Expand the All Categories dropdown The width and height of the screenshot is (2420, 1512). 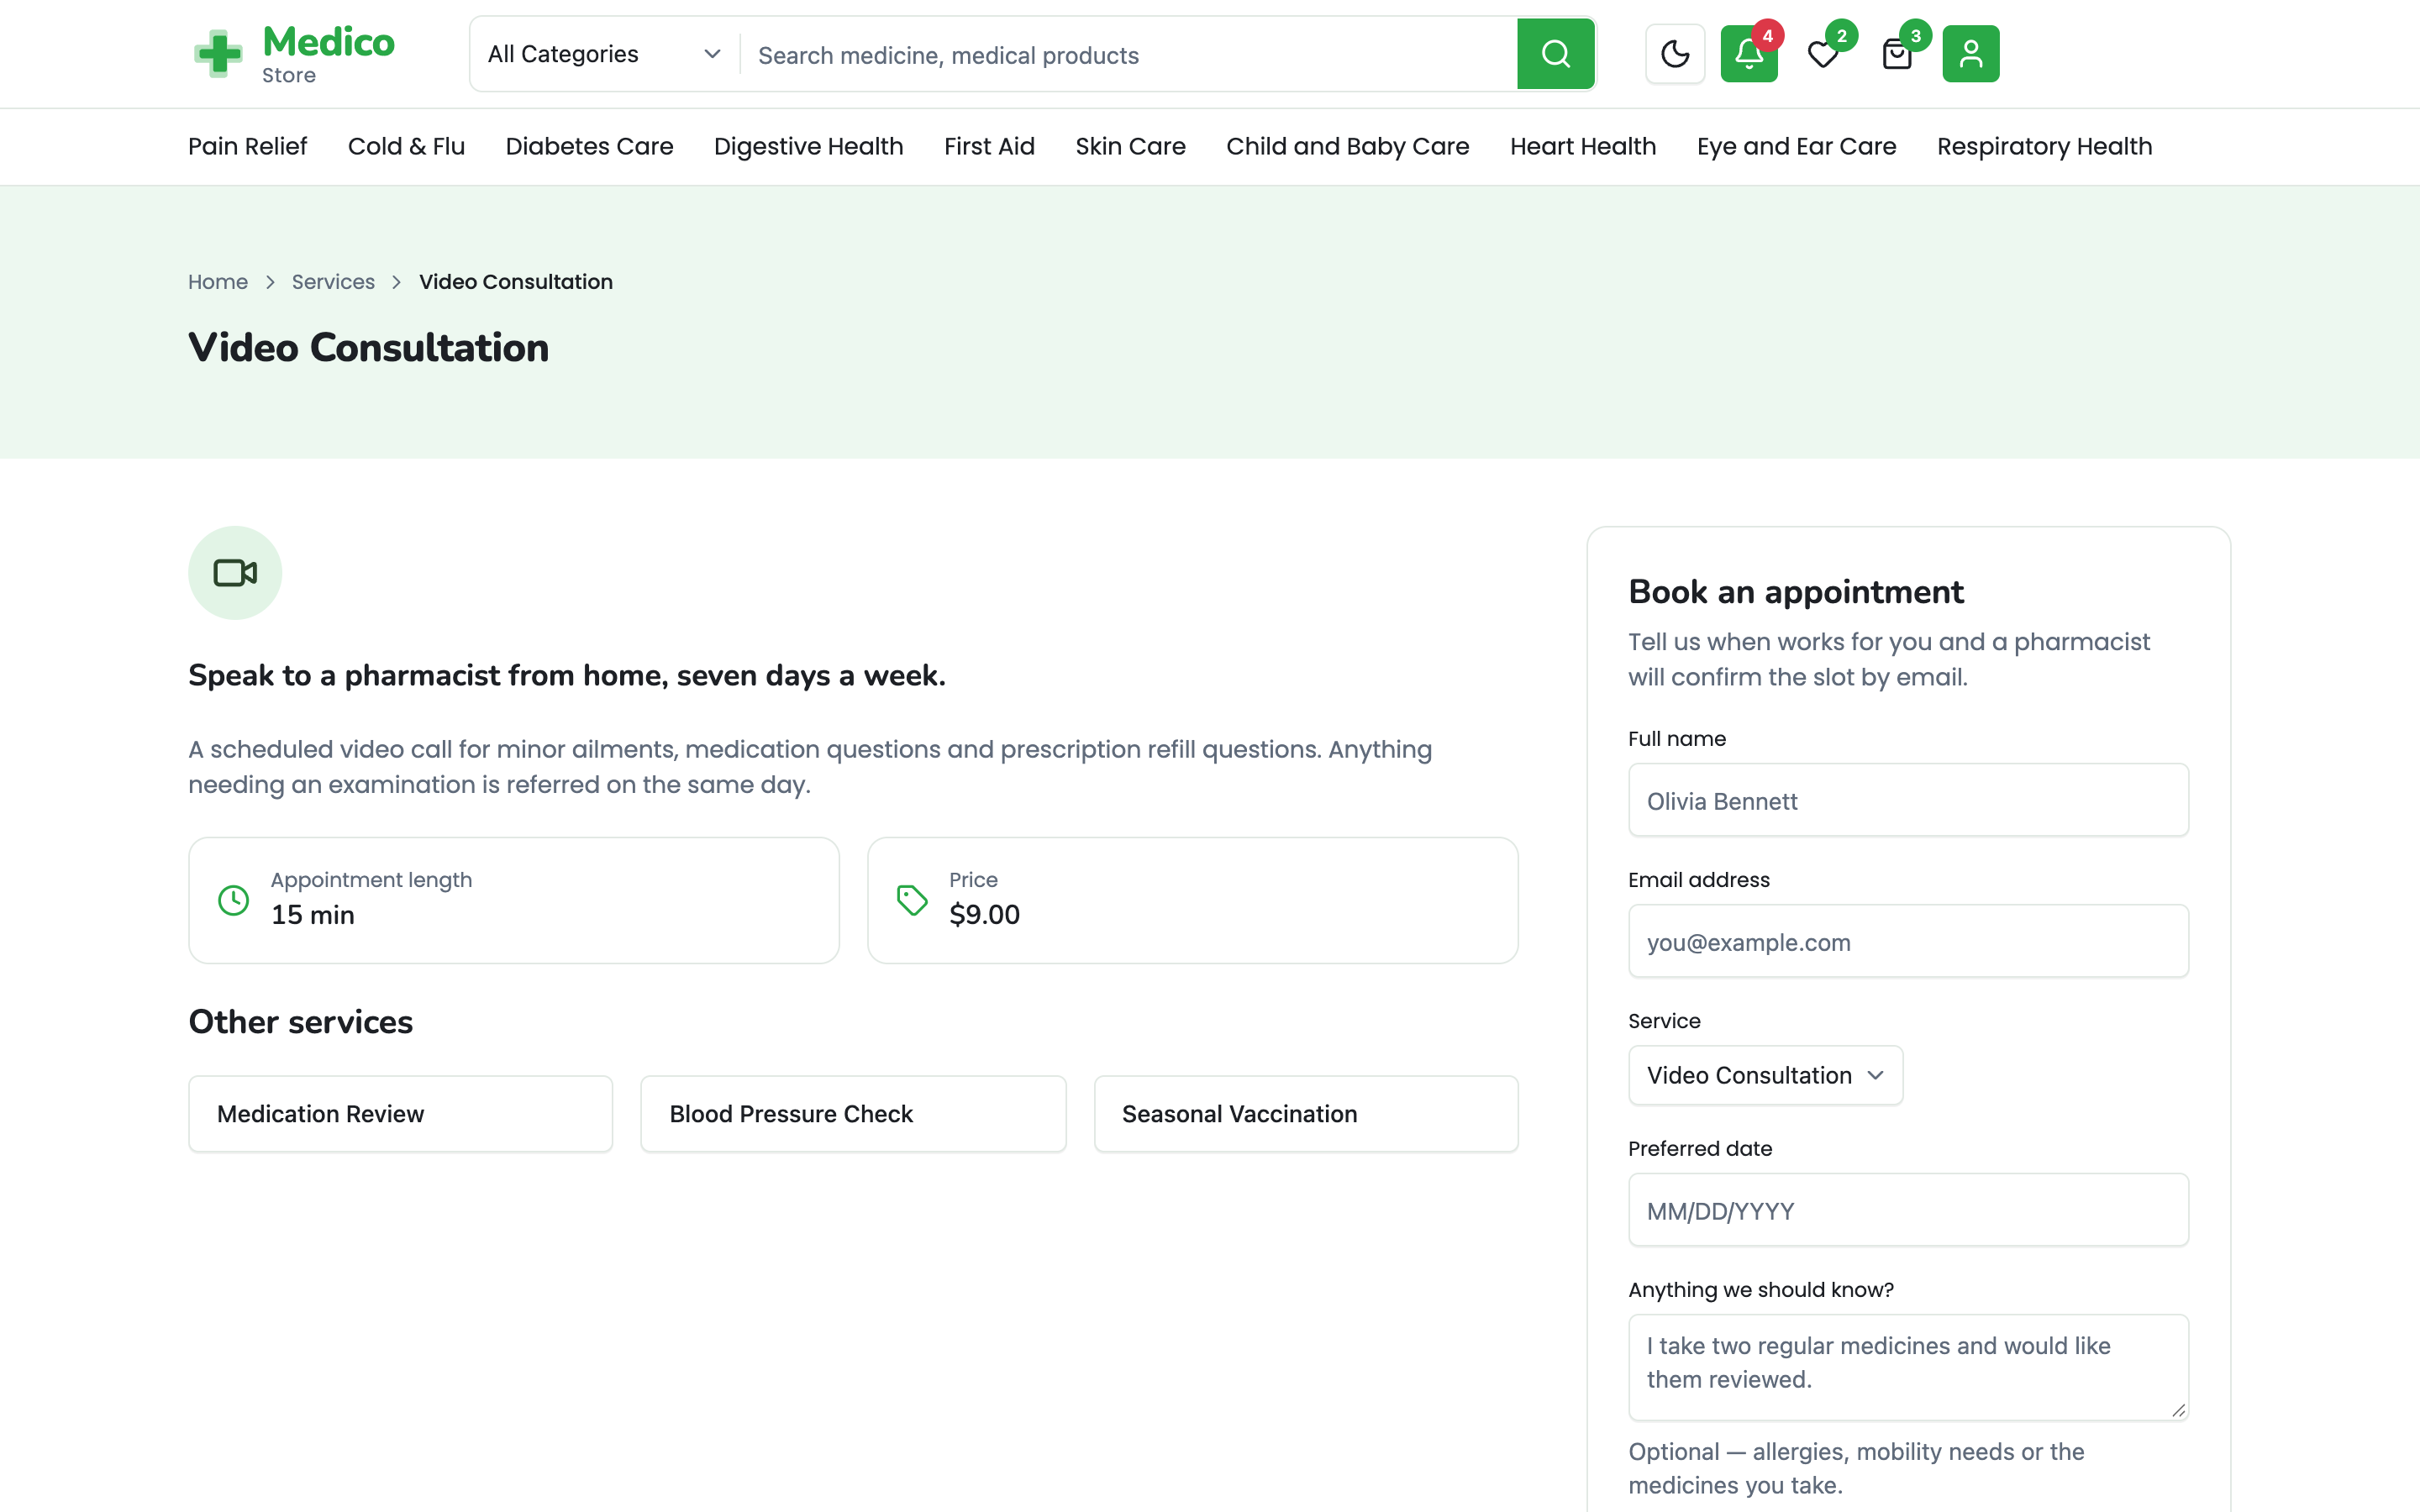tap(604, 54)
